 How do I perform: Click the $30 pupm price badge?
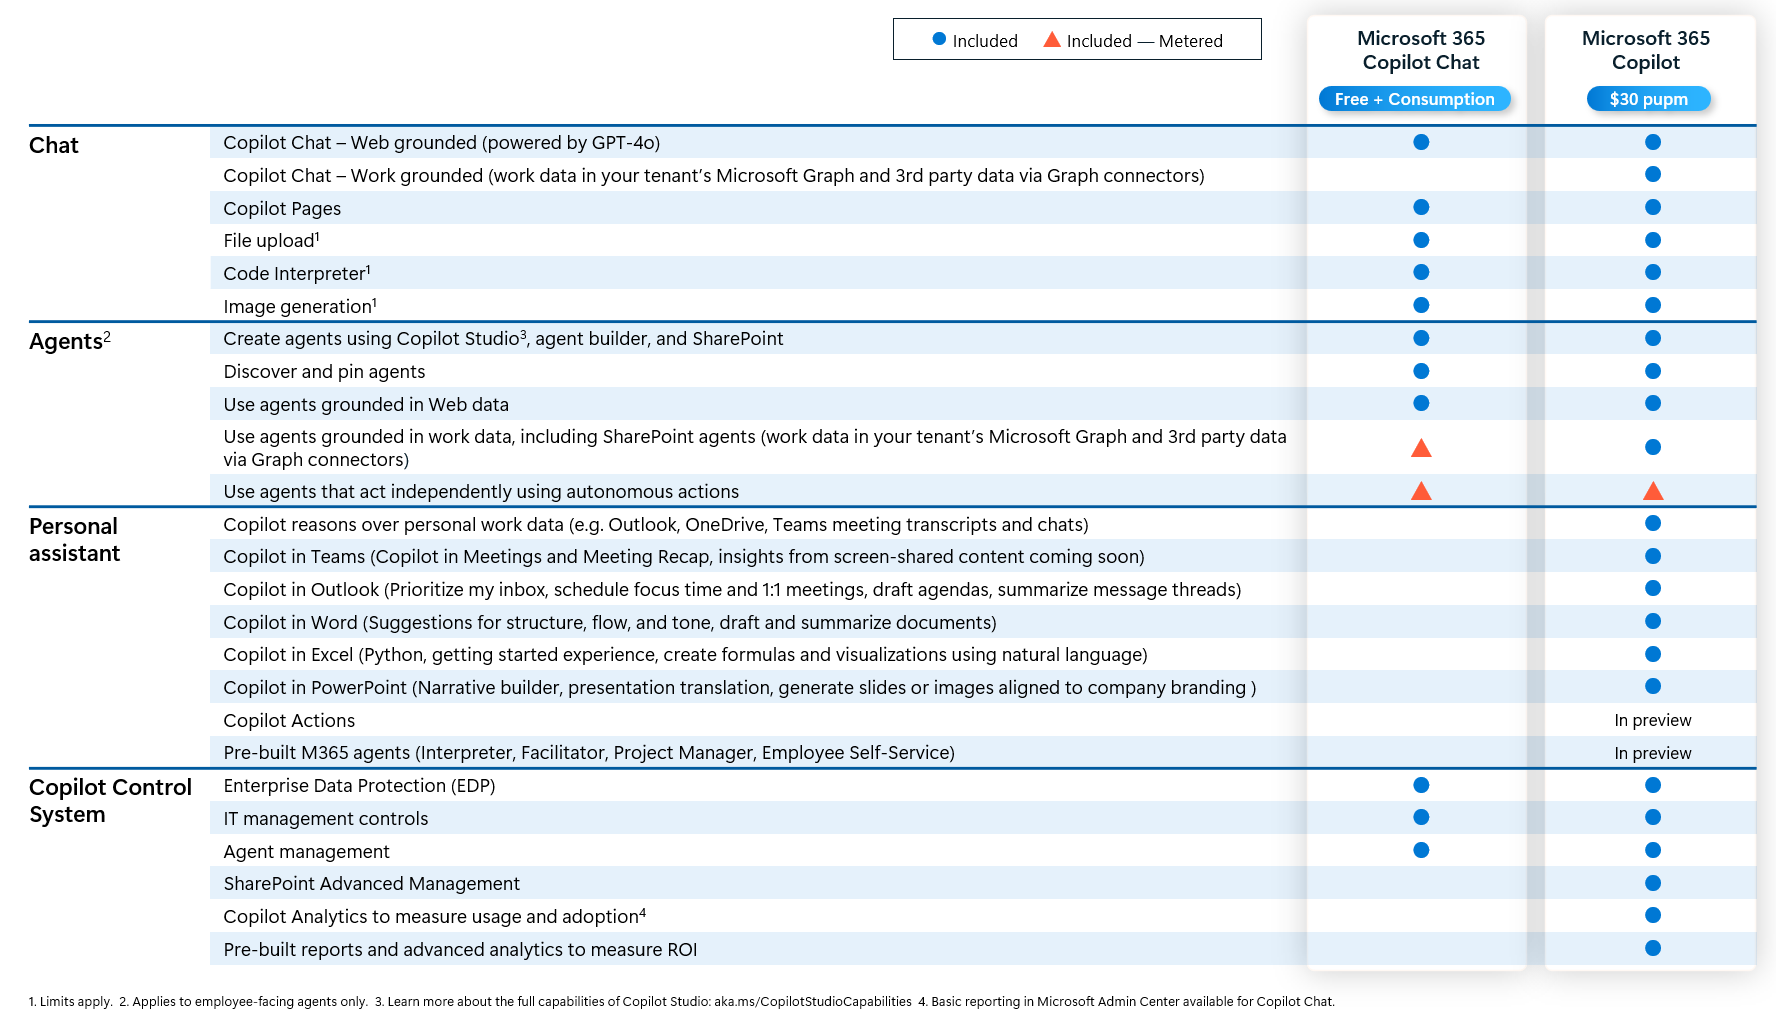(x=1648, y=98)
